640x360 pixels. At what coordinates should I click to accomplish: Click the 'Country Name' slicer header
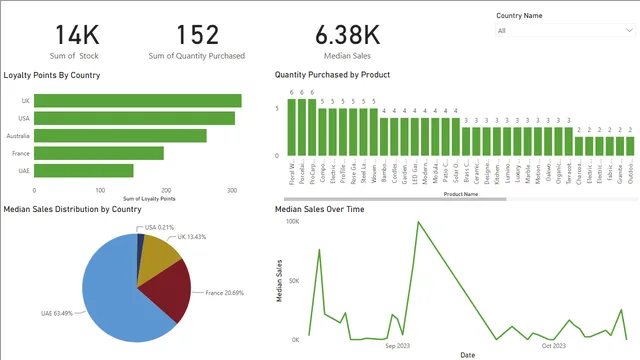coord(519,16)
